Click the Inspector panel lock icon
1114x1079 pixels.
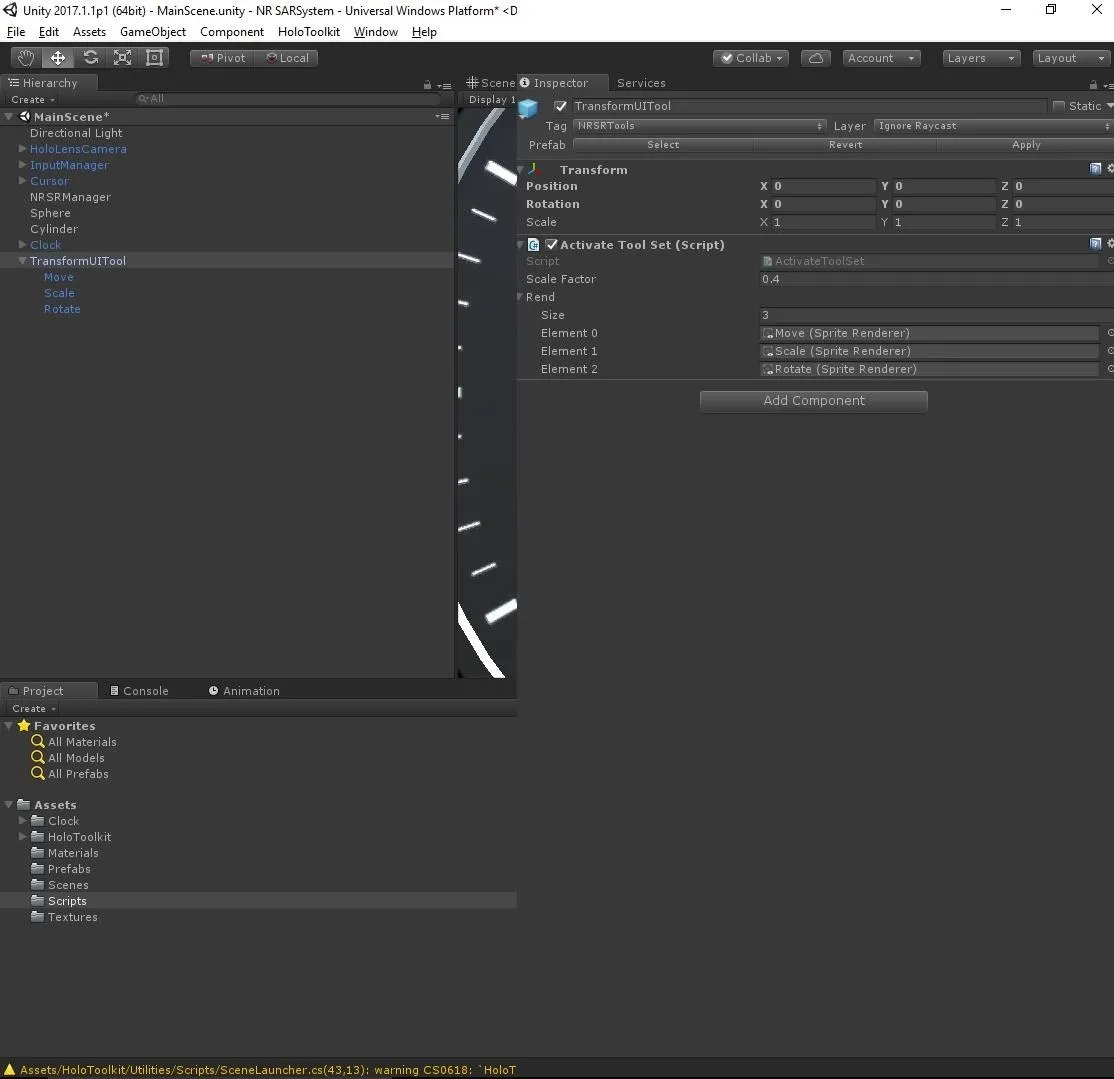(1093, 85)
